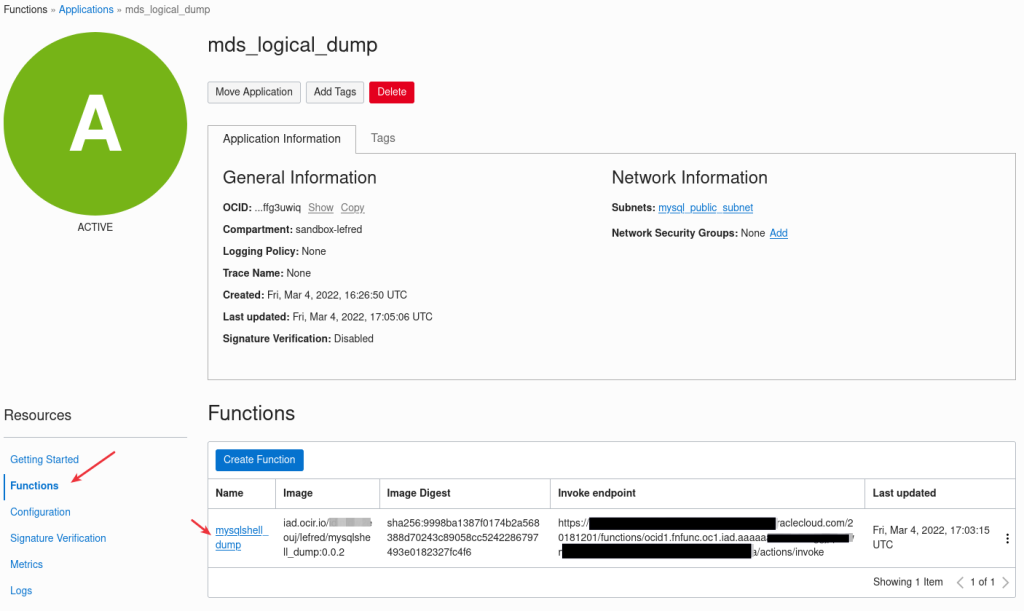Click the Move Application button
This screenshot has width=1024, height=611.
tap(254, 92)
